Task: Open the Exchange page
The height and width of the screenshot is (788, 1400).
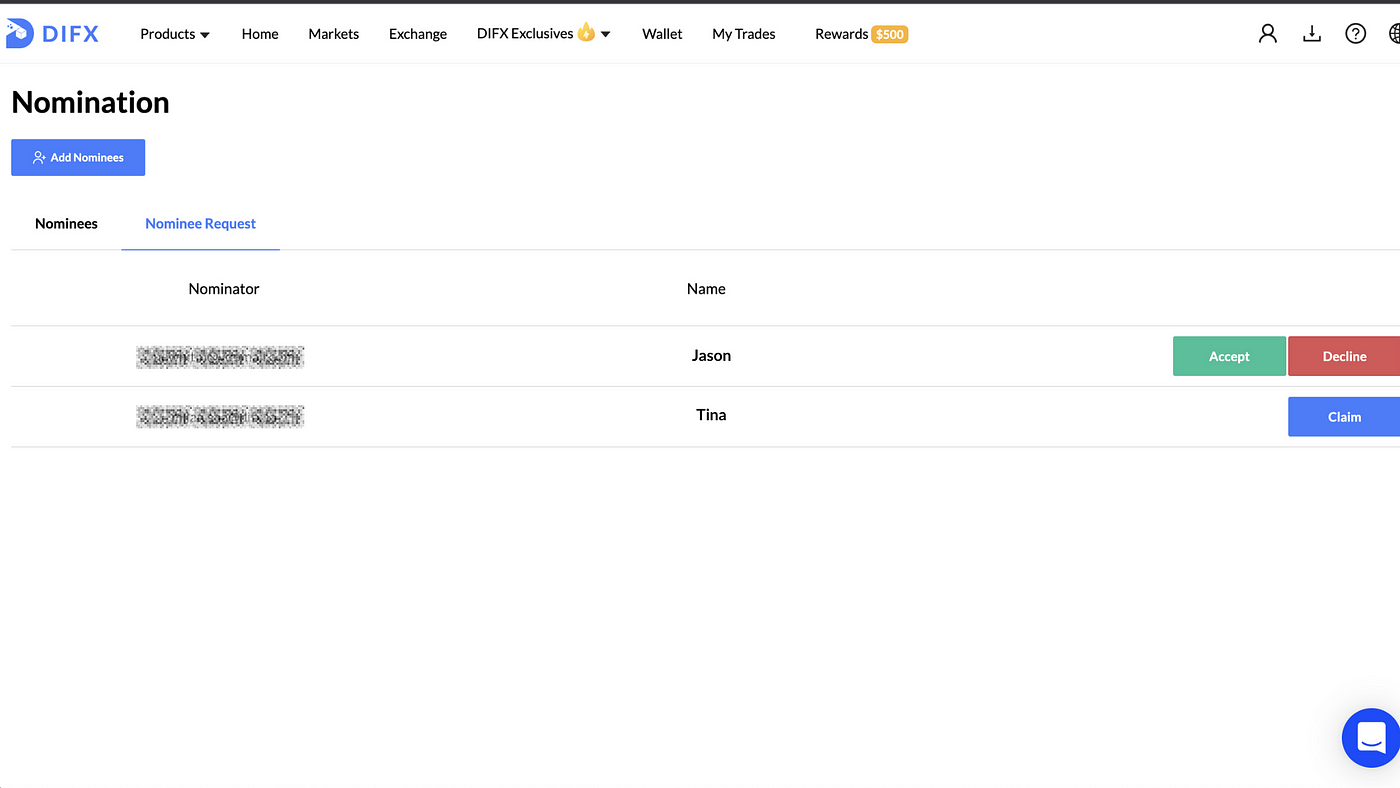Action: click(418, 34)
